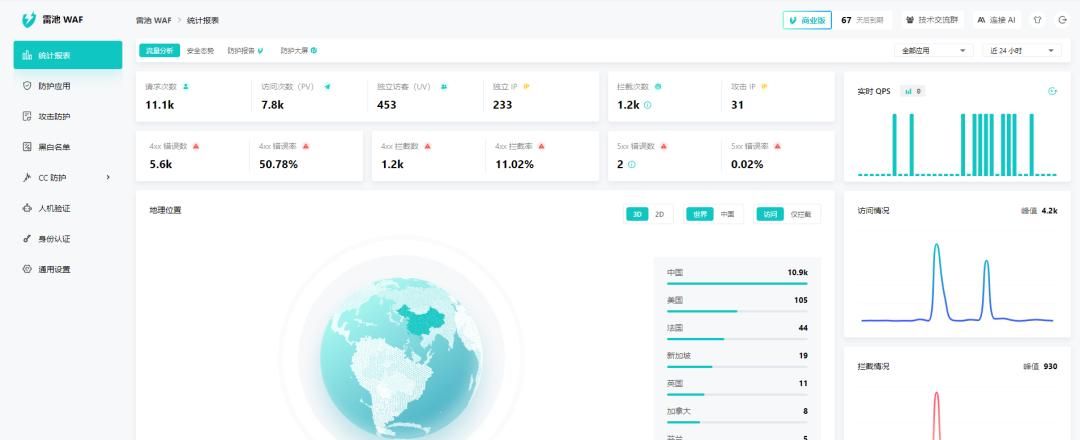Click the 商业版 button

click(807, 20)
